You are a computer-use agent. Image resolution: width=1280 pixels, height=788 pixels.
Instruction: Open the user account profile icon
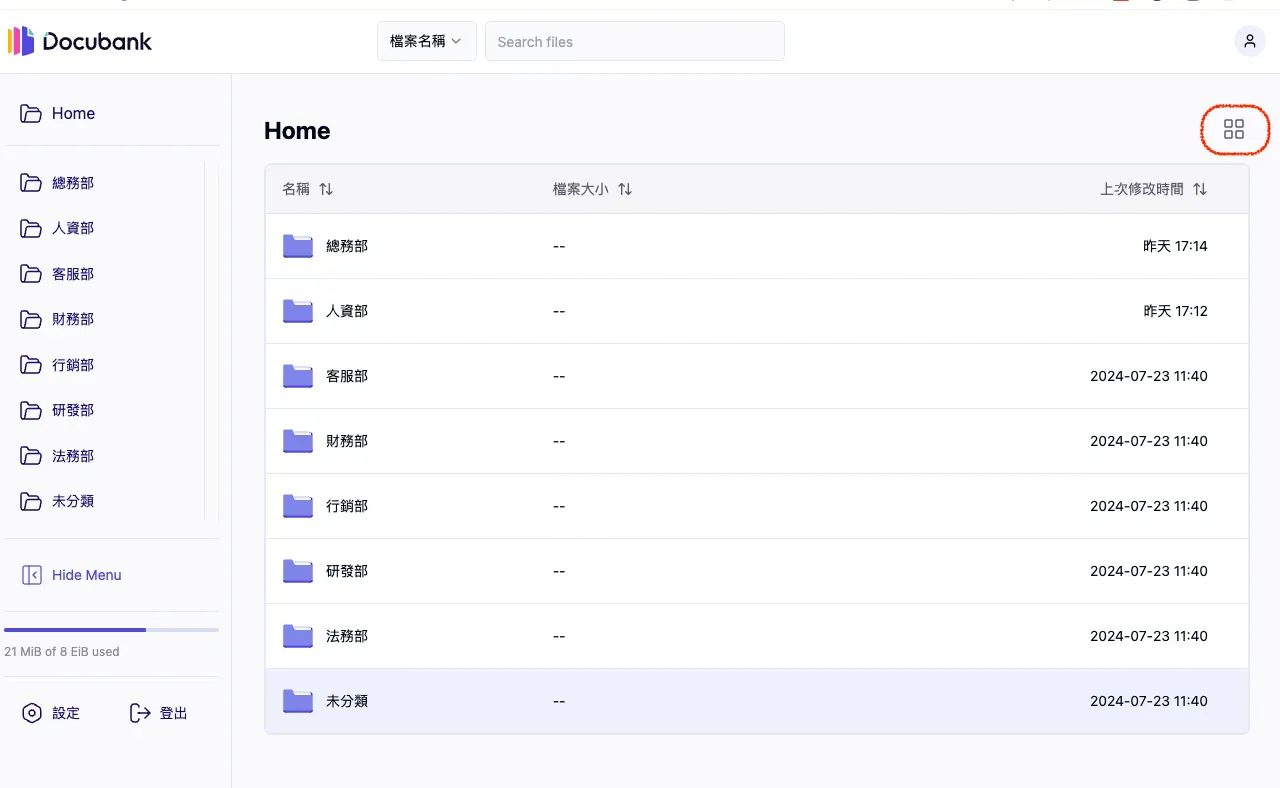click(1249, 41)
